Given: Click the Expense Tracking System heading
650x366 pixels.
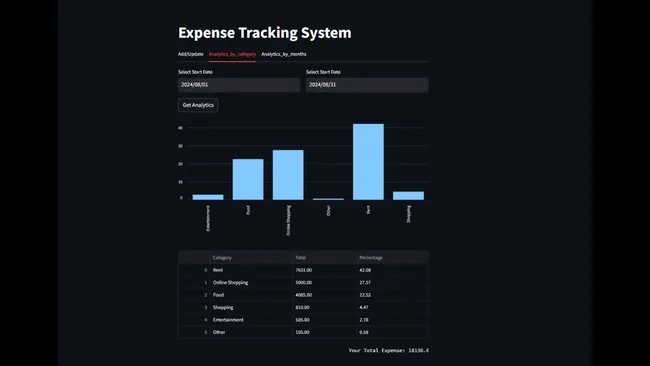Looking at the screenshot, I should click(x=265, y=33).
